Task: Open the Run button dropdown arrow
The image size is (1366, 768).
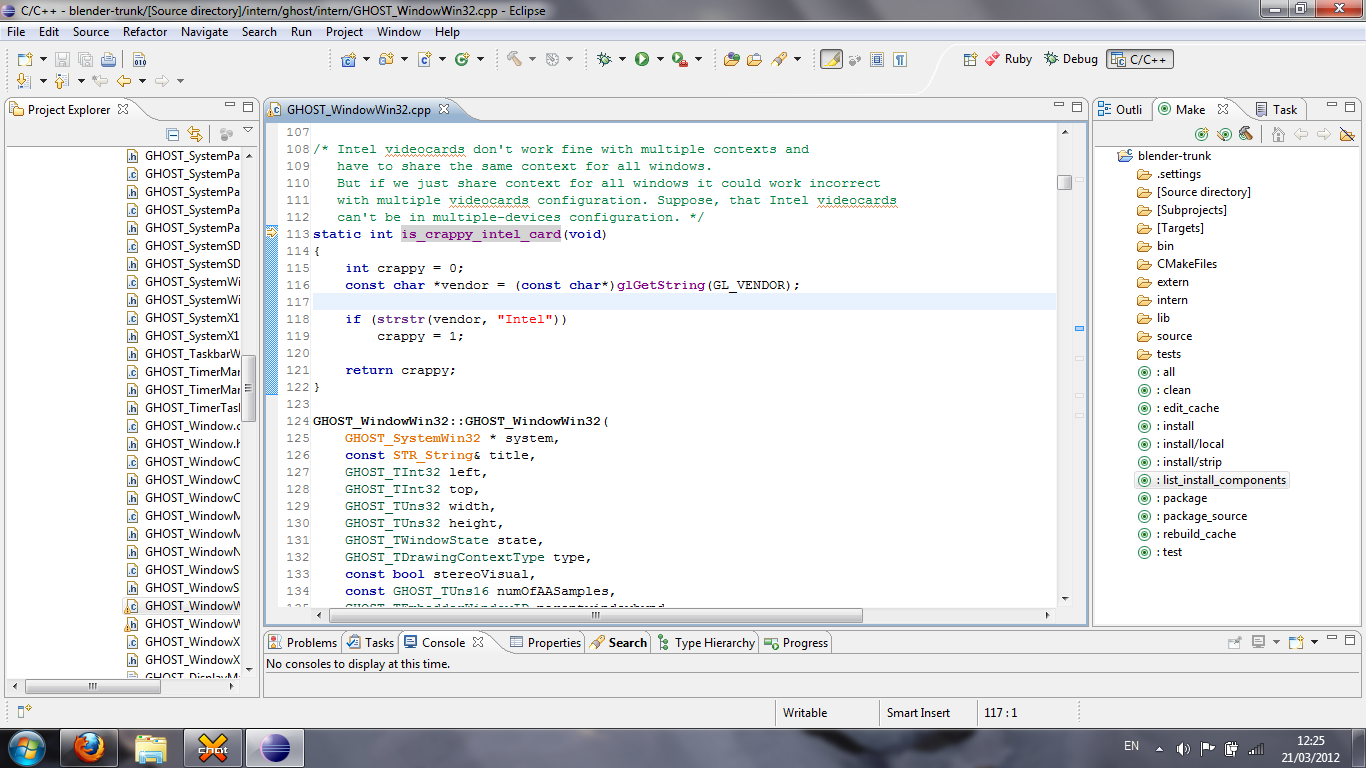Action: coord(659,60)
